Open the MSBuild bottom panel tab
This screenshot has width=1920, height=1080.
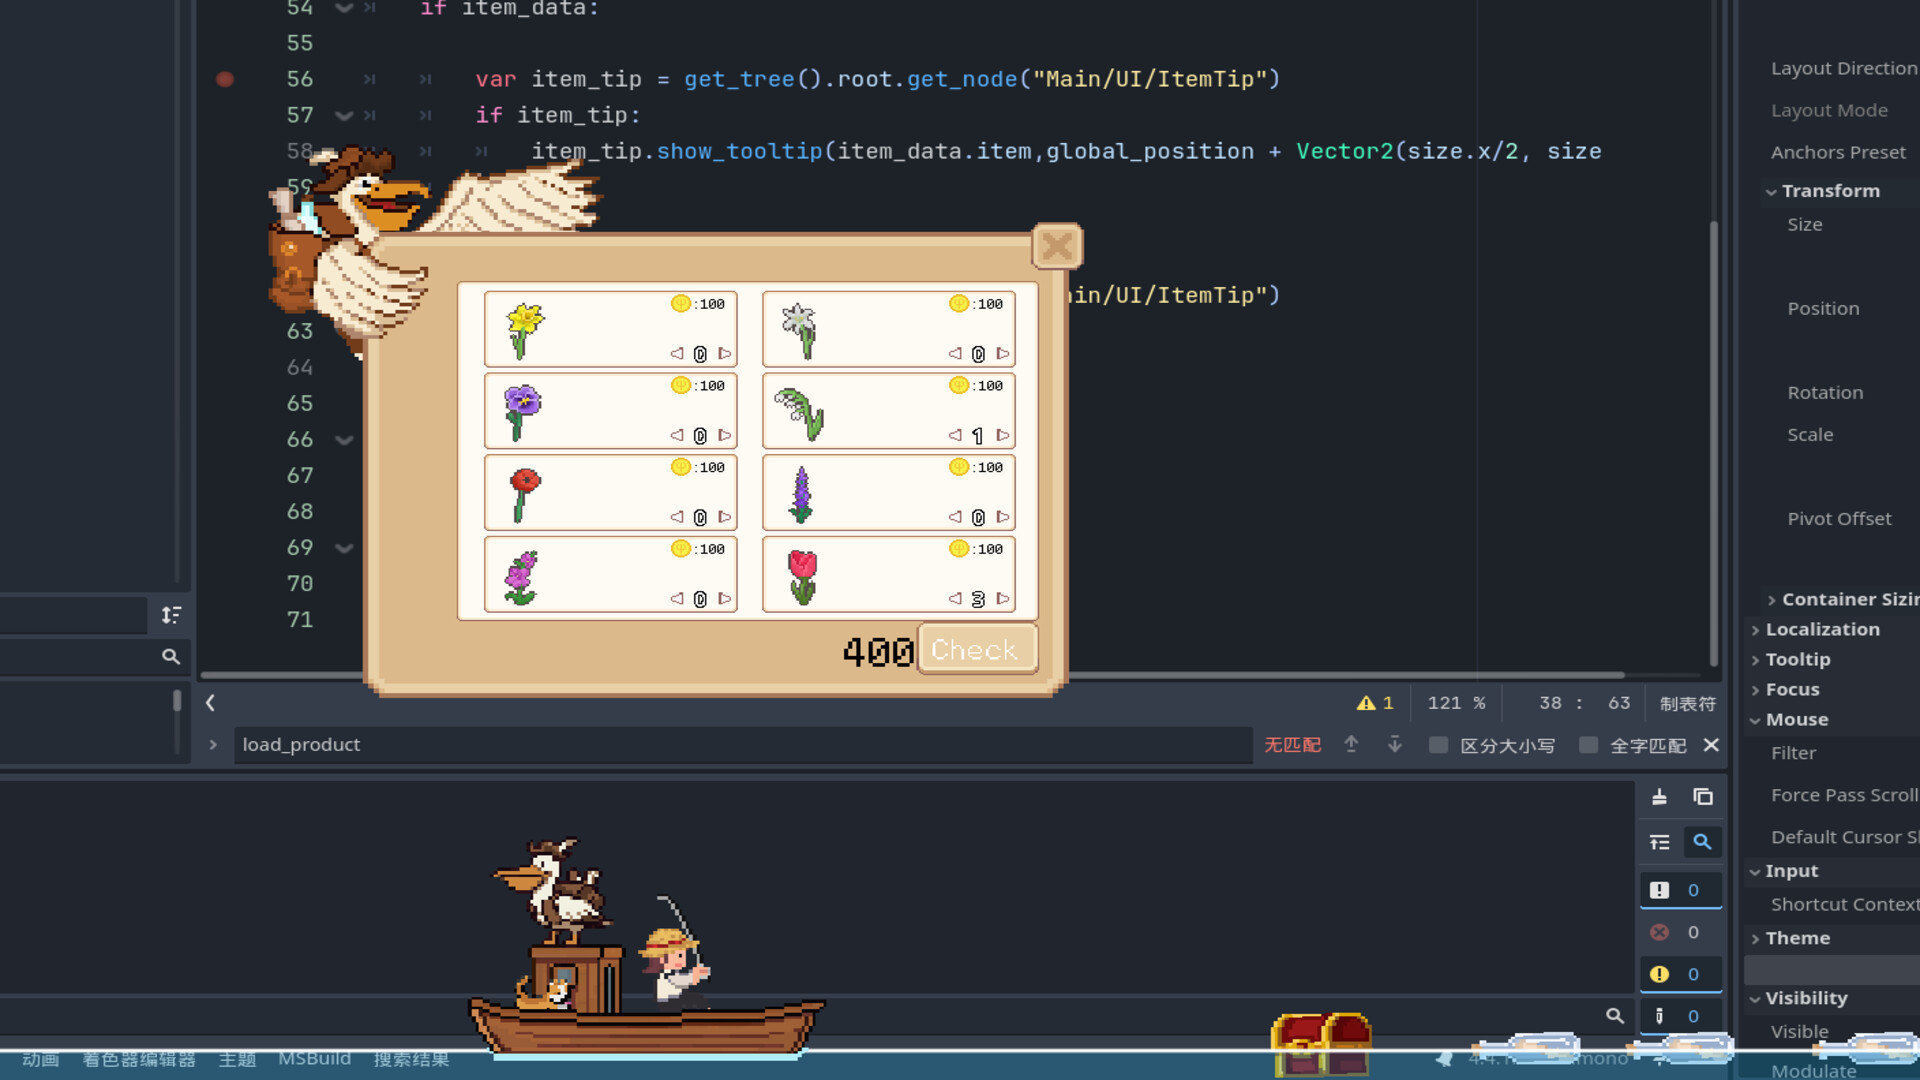click(x=314, y=1058)
